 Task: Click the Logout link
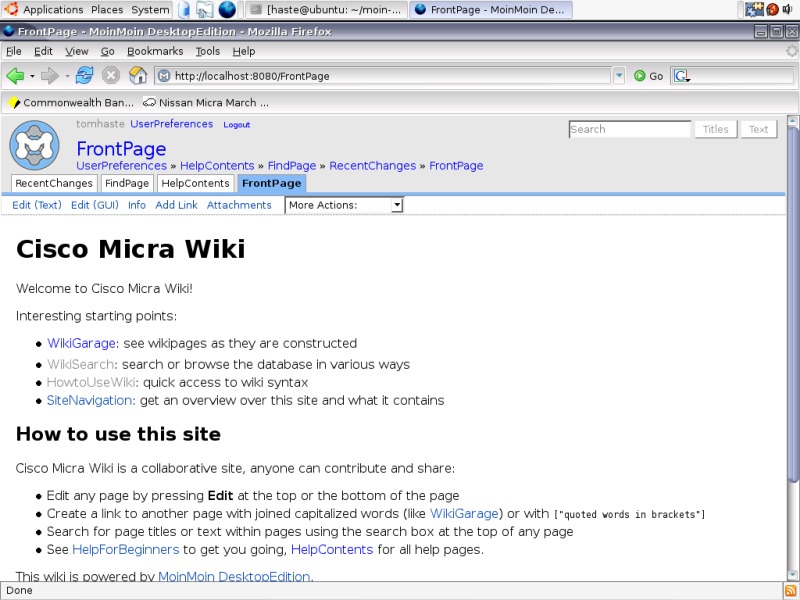(x=237, y=125)
